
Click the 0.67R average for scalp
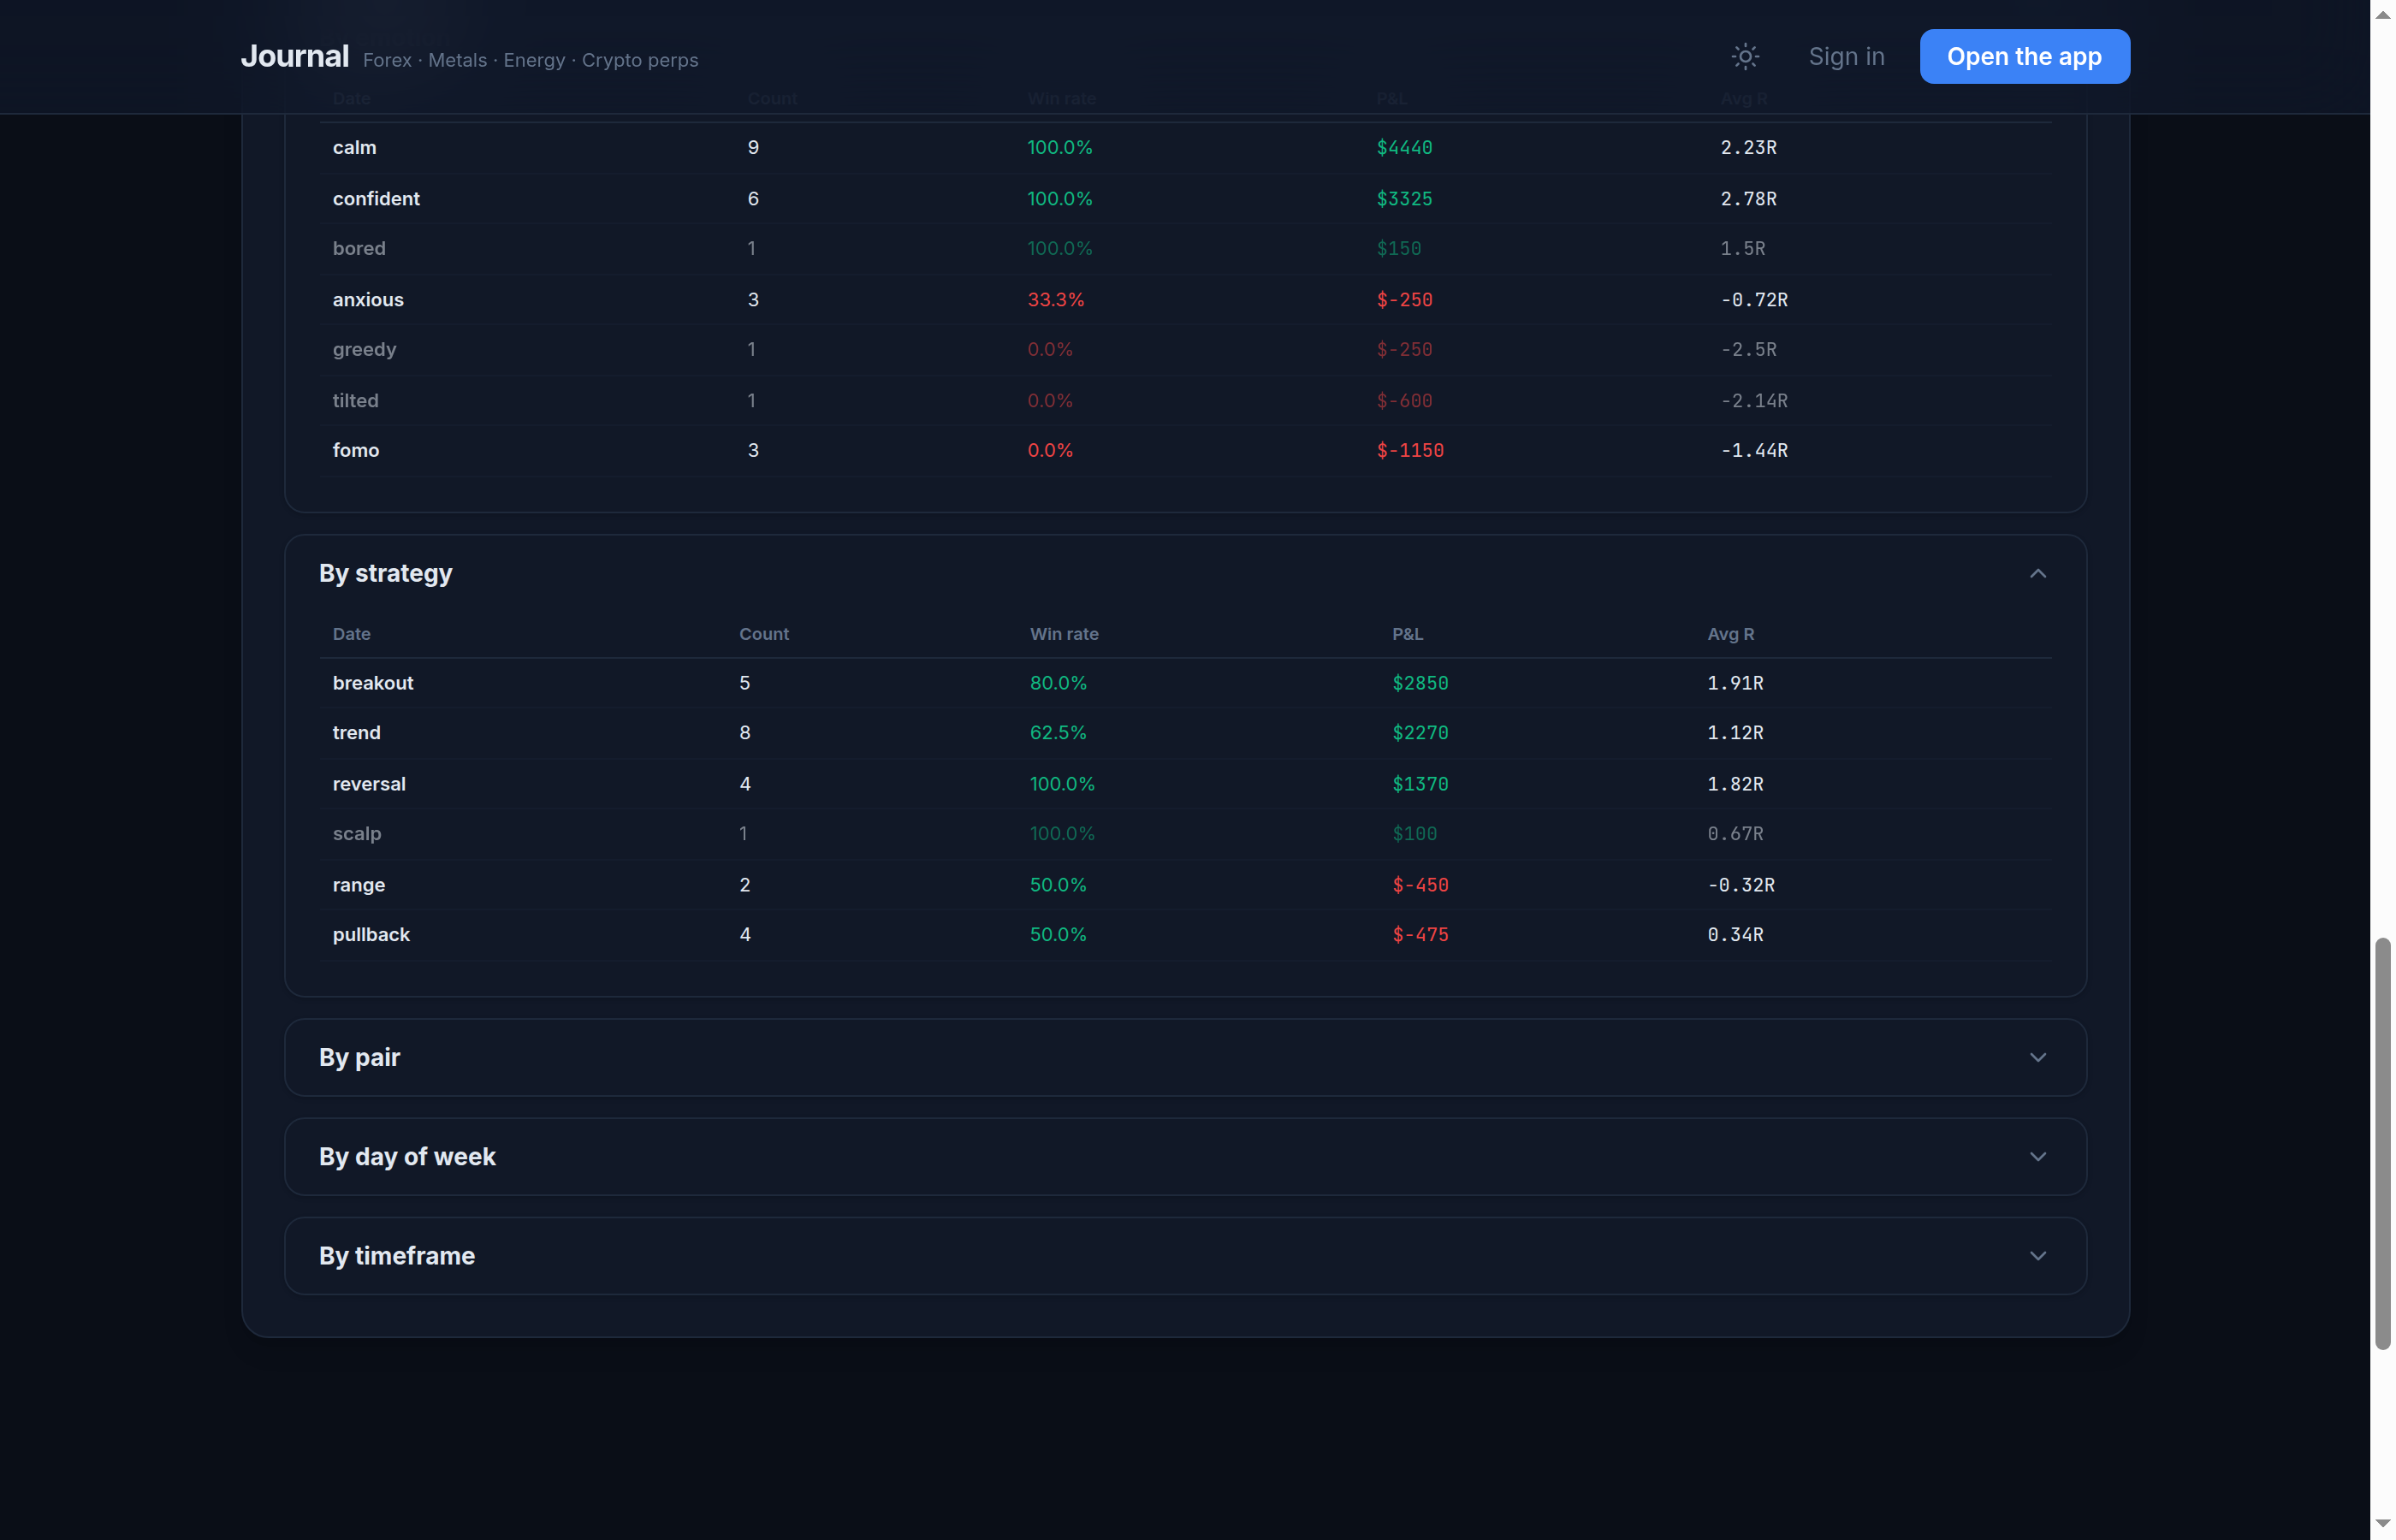1735,834
